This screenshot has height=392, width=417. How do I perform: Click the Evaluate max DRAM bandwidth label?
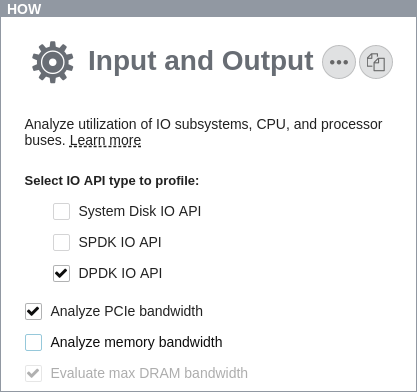[x=149, y=373]
